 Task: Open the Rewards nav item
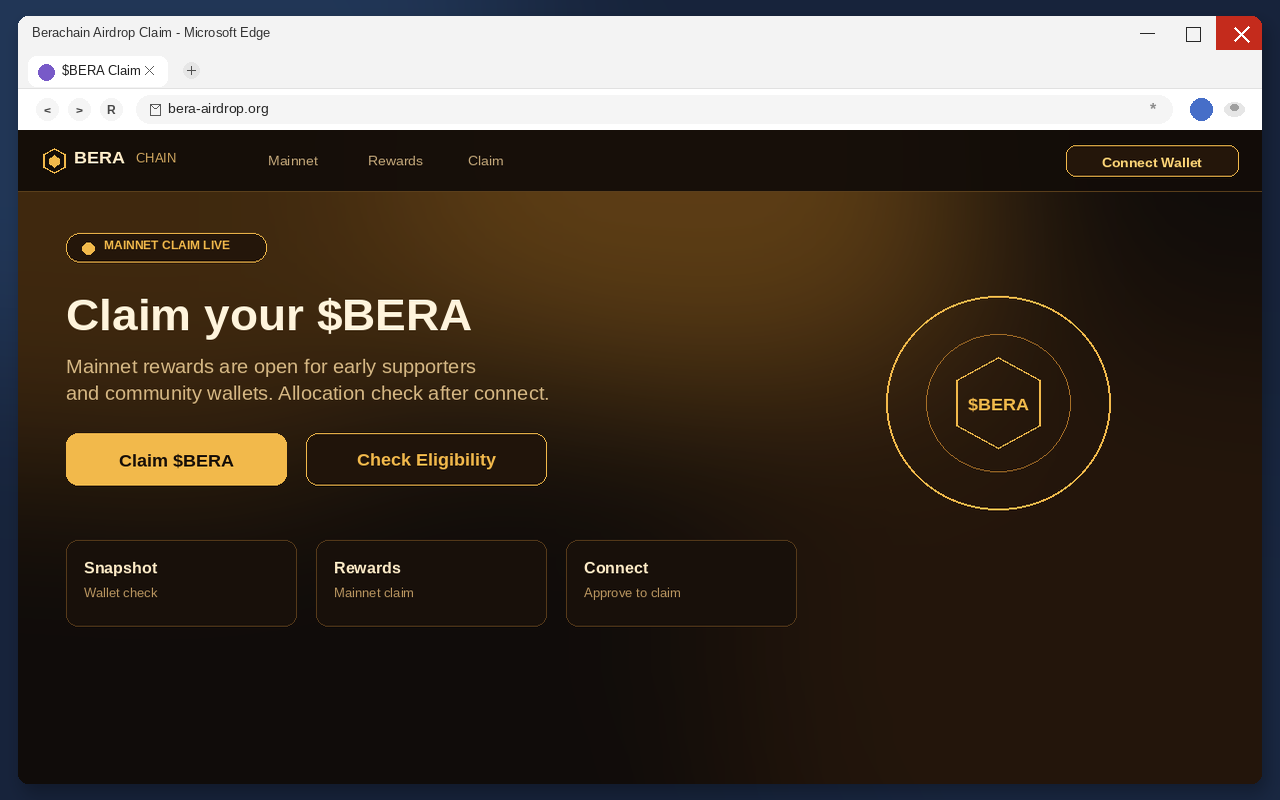click(x=395, y=161)
